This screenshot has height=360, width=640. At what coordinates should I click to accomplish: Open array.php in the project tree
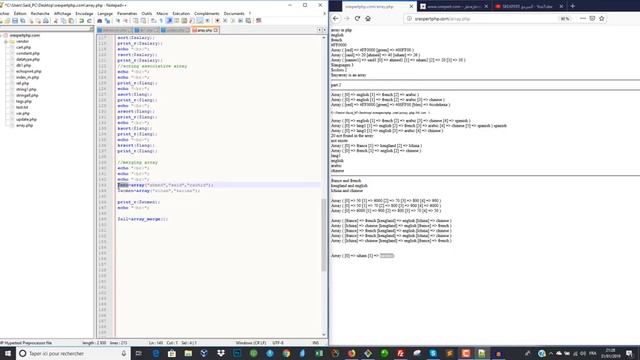(24, 125)
